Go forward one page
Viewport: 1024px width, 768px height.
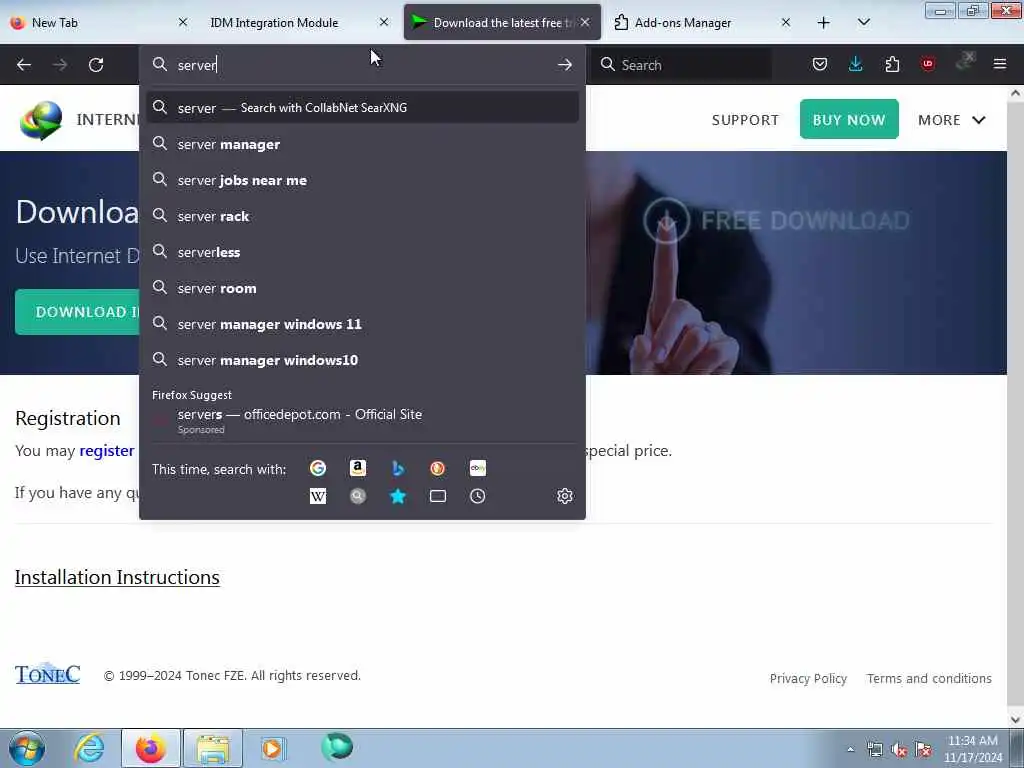(59, 65)
